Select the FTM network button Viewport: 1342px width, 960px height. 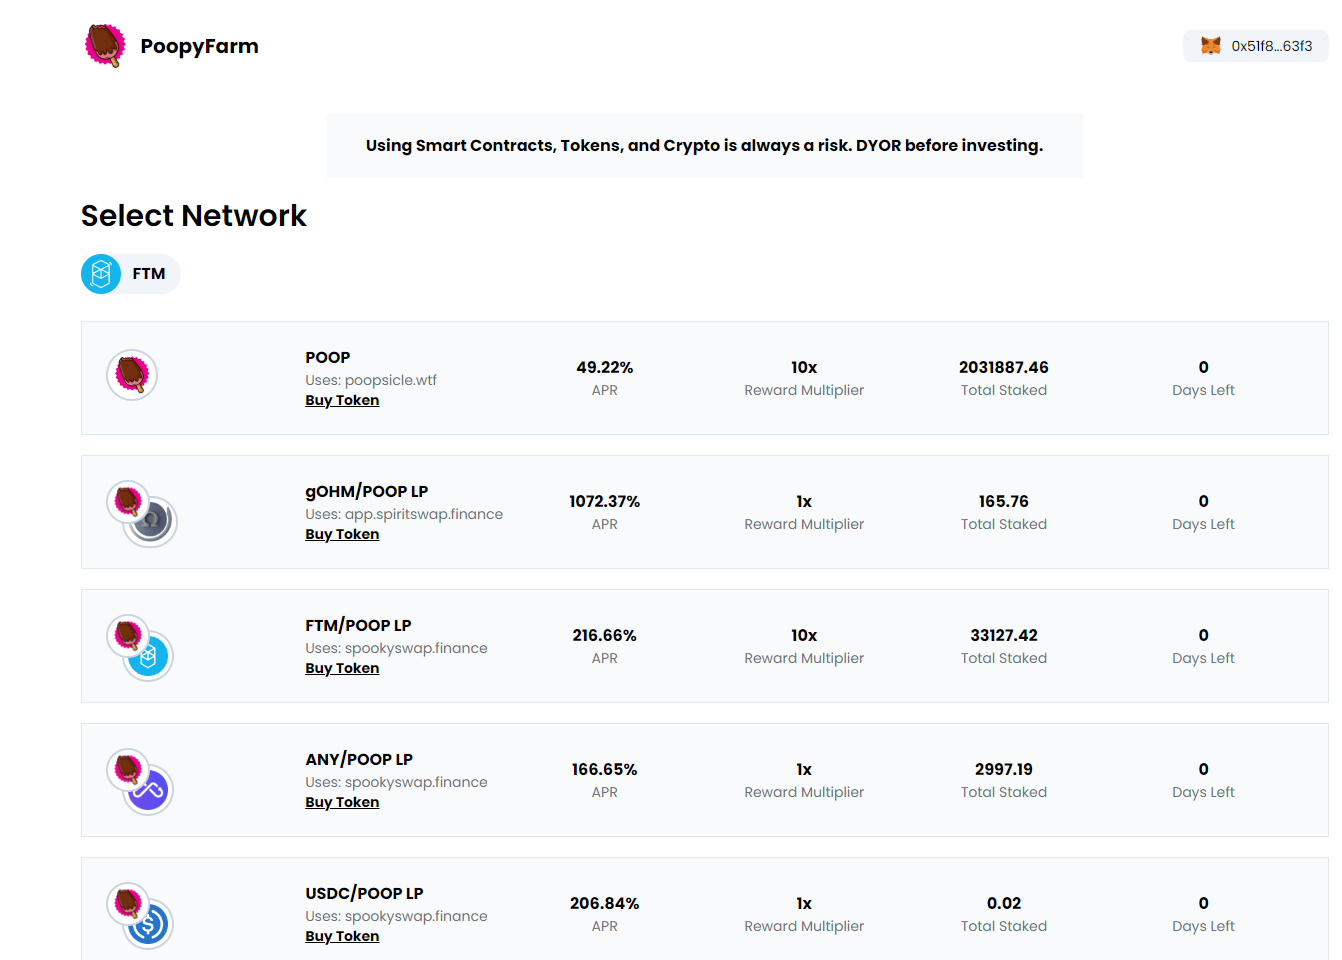pyautogui.click(x=131, y=274)
